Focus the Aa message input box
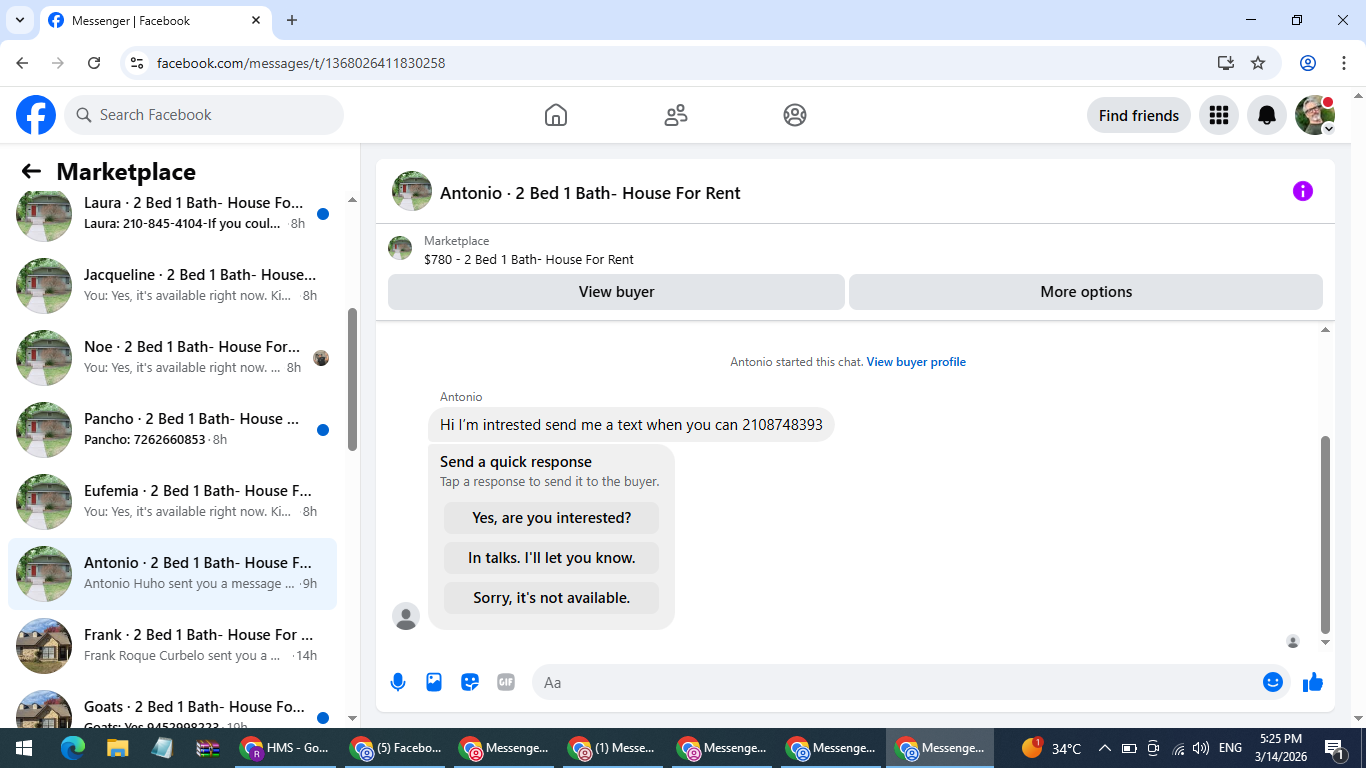This screenshot has height=768, width=1366. (896, 682)
